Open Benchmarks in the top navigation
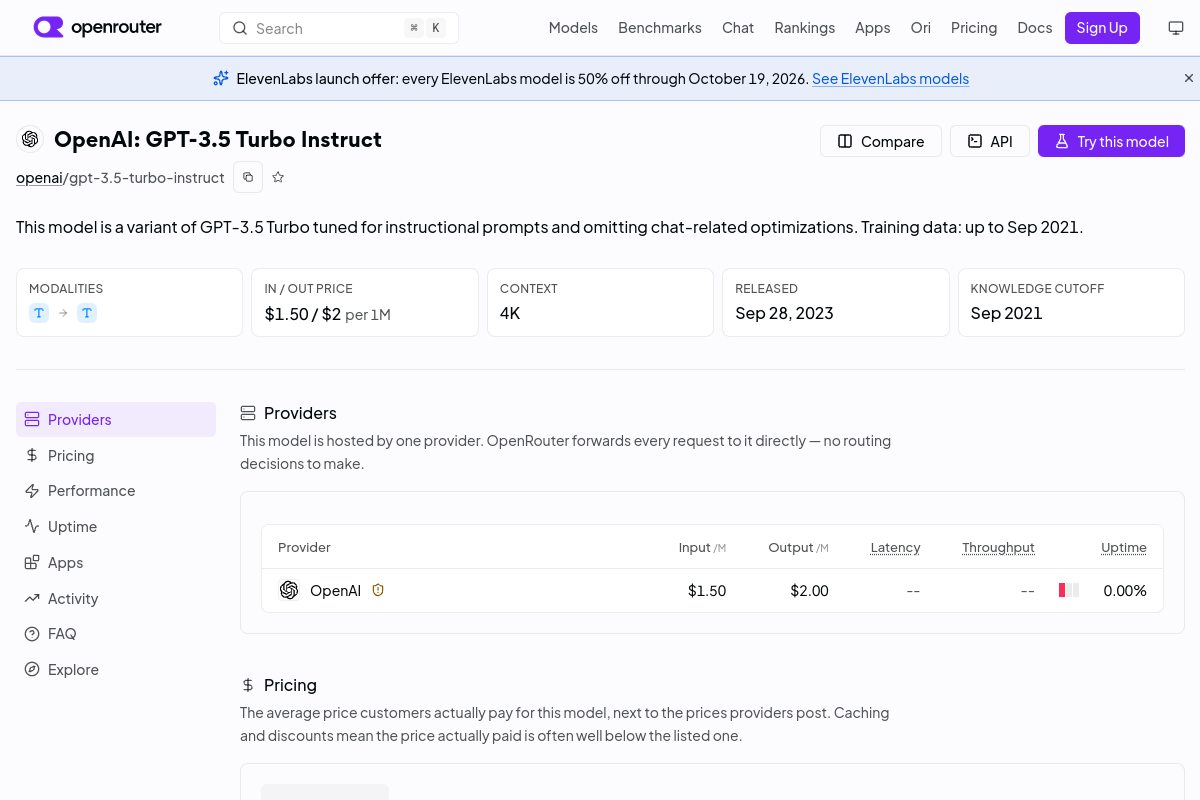 coord(660,28)
